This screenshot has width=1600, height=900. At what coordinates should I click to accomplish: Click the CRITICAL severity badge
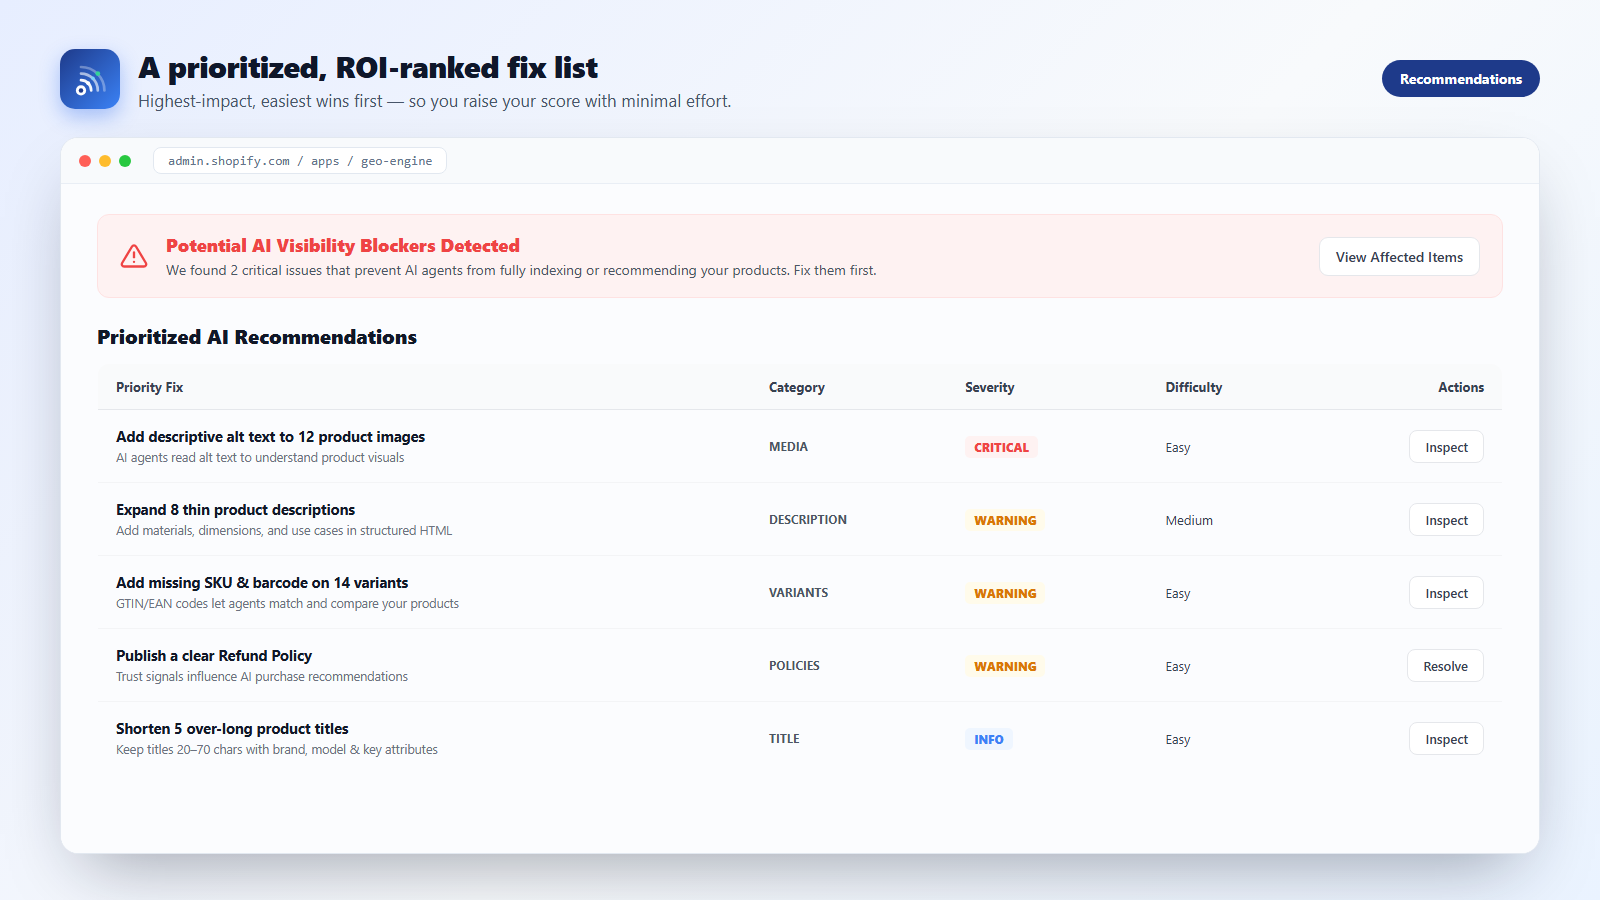point(1001,447)
